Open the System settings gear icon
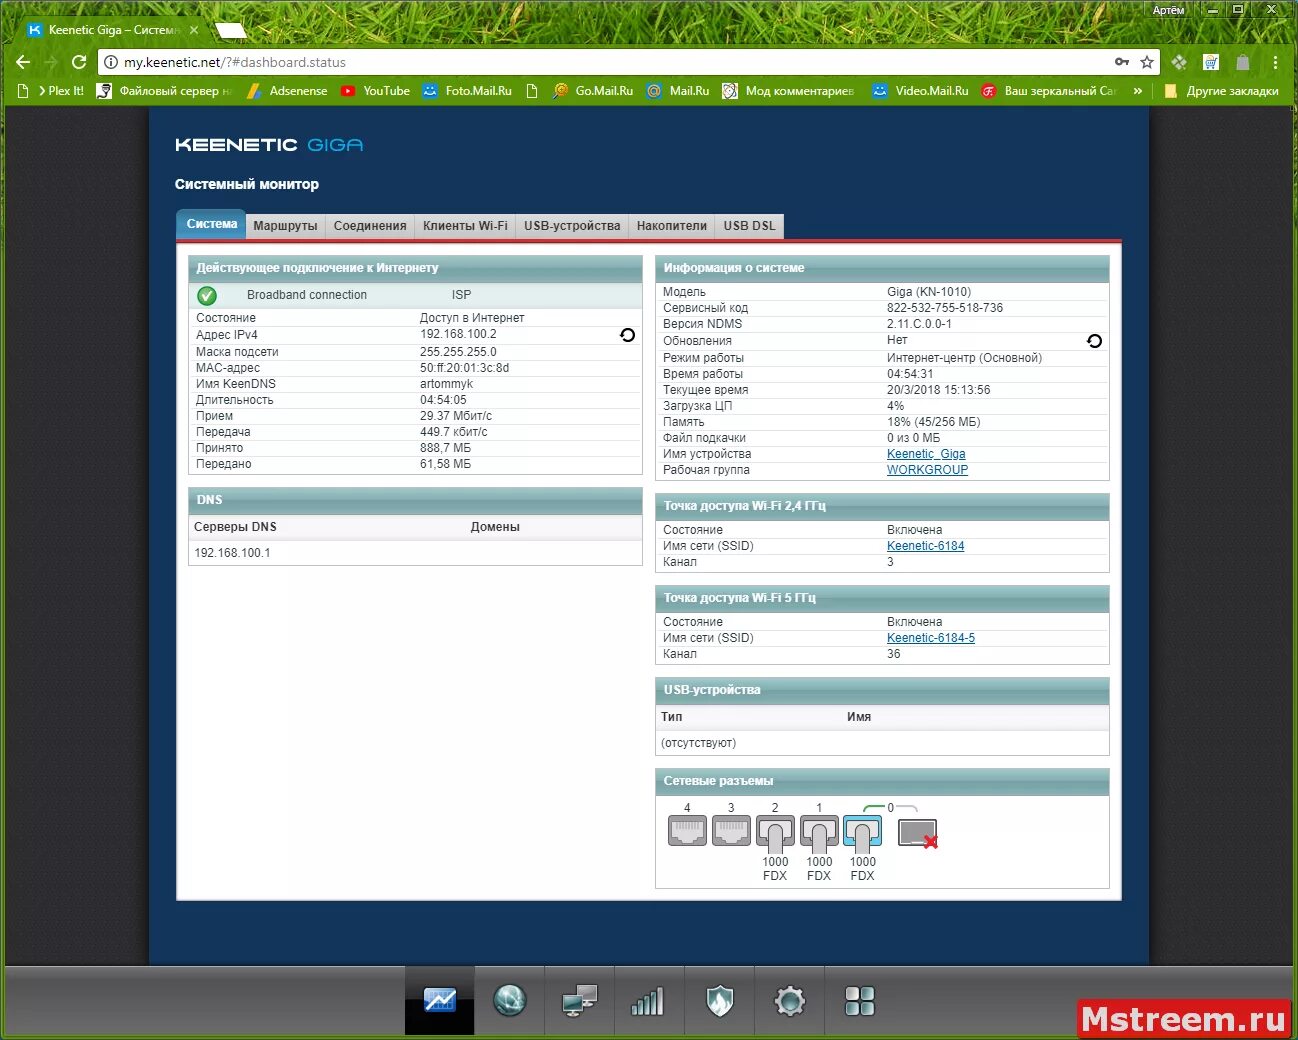Viewport: 1298px width, 1040px height. click(789, 1000)
